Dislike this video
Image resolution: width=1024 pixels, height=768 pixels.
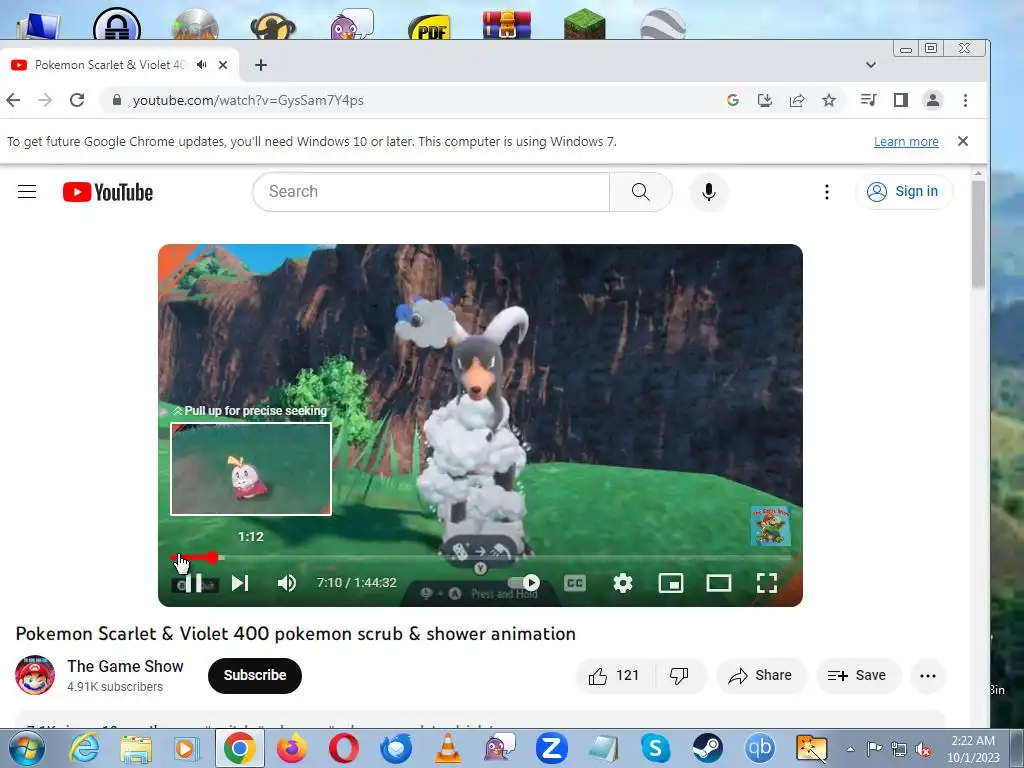(680, 675)
